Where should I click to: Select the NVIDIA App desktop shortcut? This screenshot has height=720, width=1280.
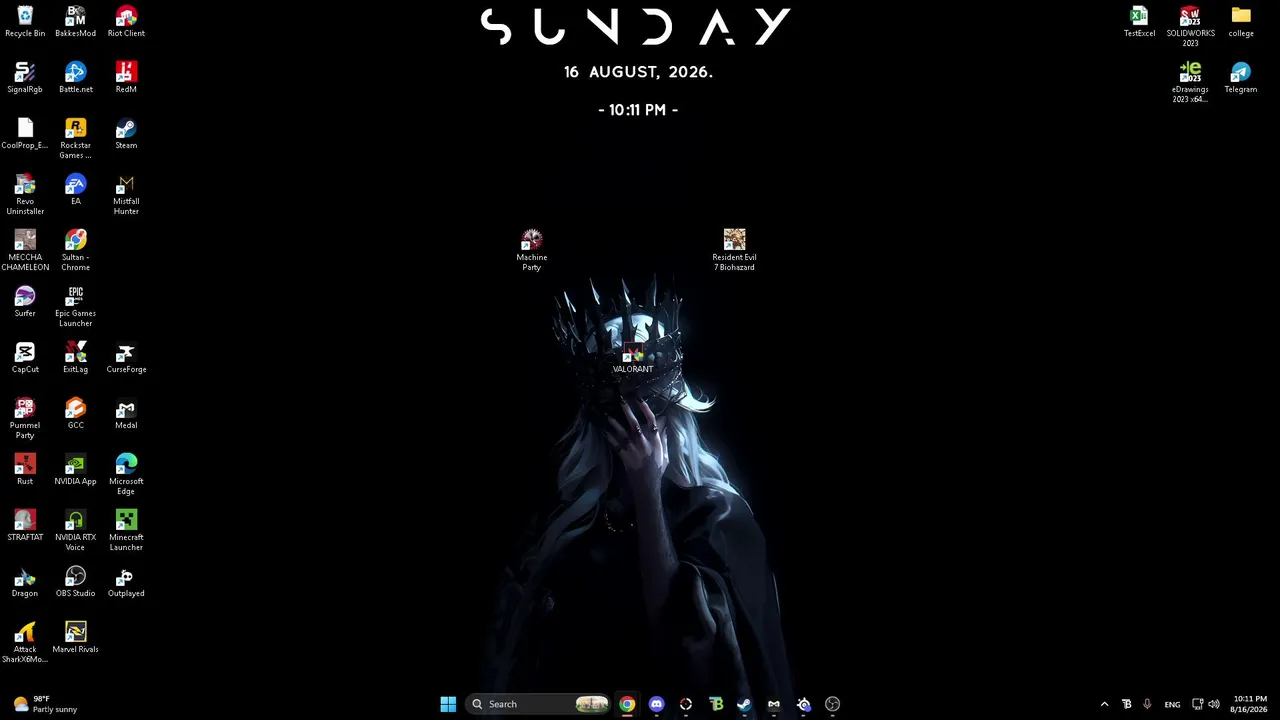[75, 470]
